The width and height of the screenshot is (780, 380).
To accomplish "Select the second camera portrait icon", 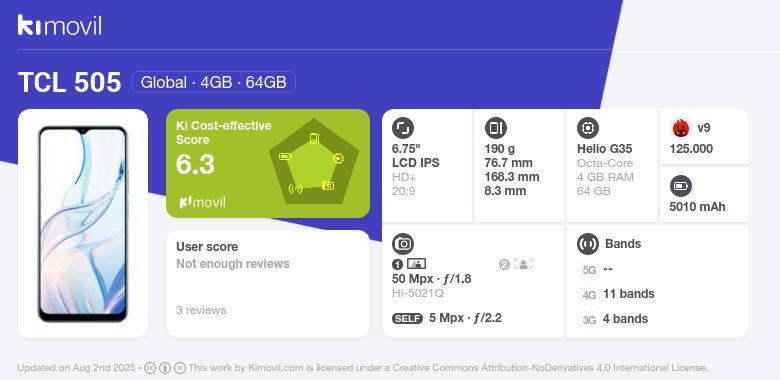I will (523, 264).
